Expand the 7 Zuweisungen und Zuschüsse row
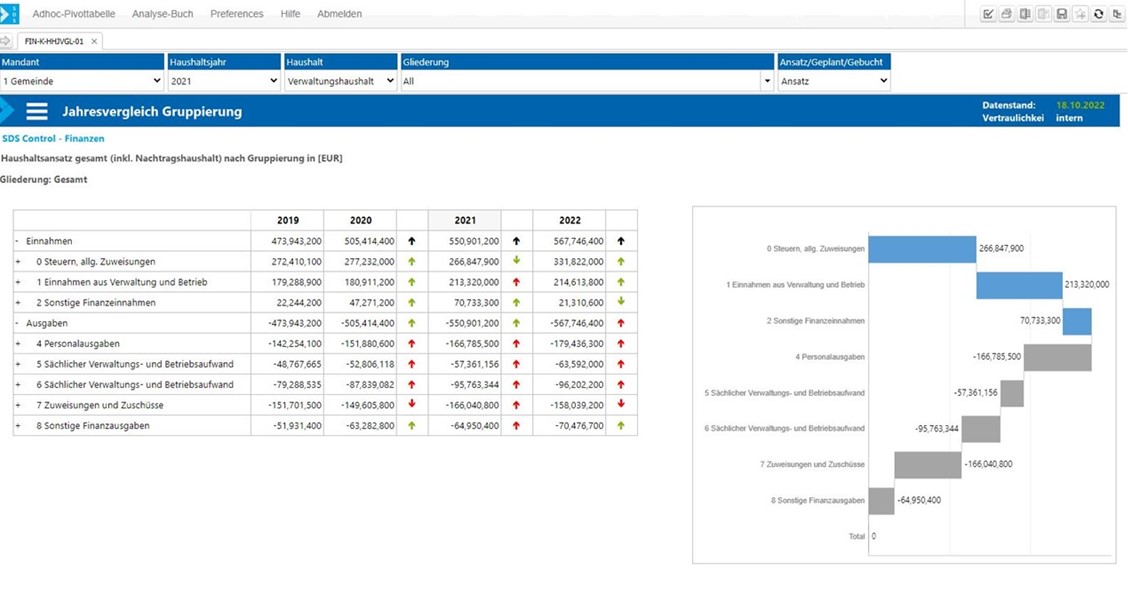 click(x=18, y=406)
